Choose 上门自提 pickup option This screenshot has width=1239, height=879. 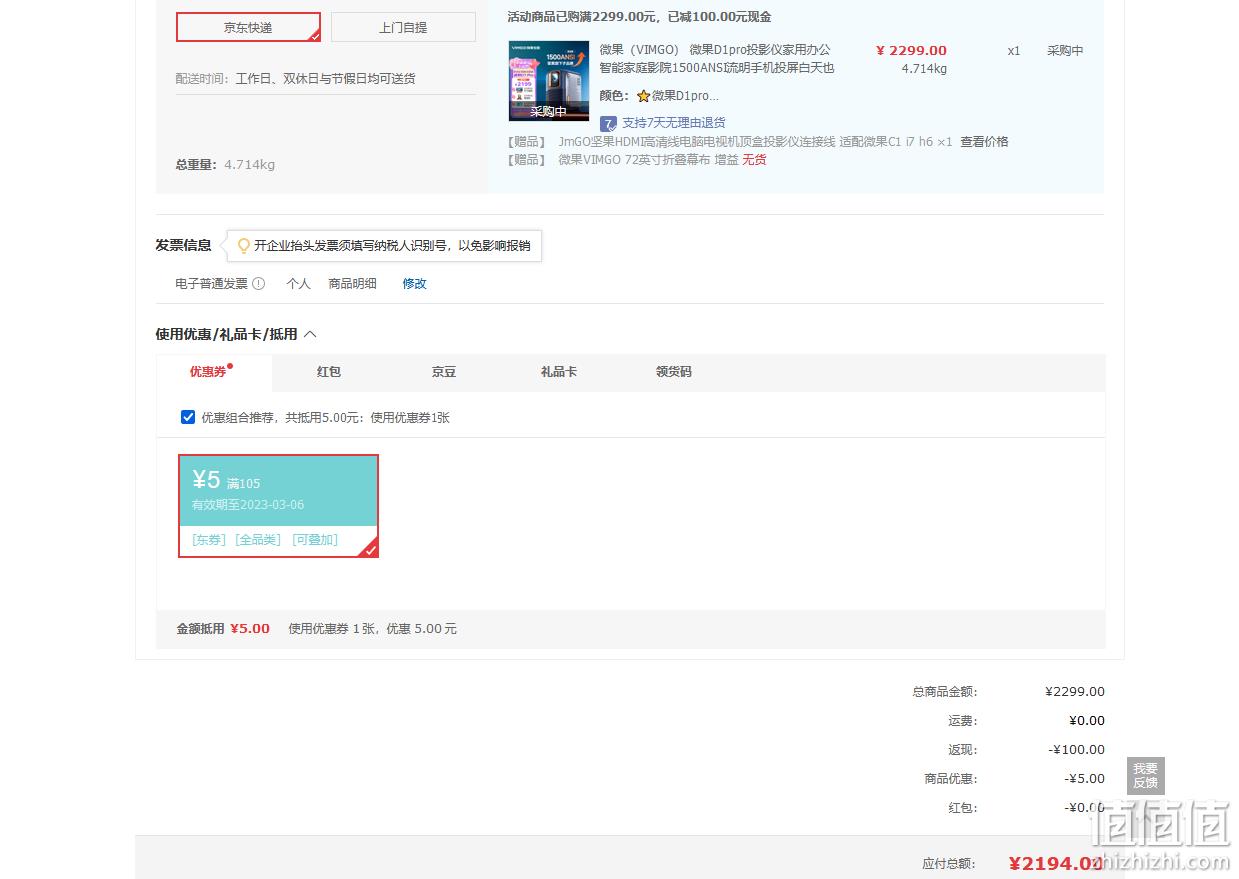tap(403, 27)
